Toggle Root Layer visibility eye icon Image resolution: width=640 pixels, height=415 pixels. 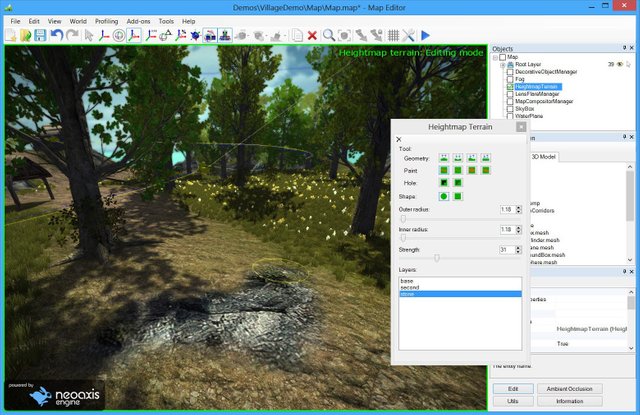tap(620, 64)
